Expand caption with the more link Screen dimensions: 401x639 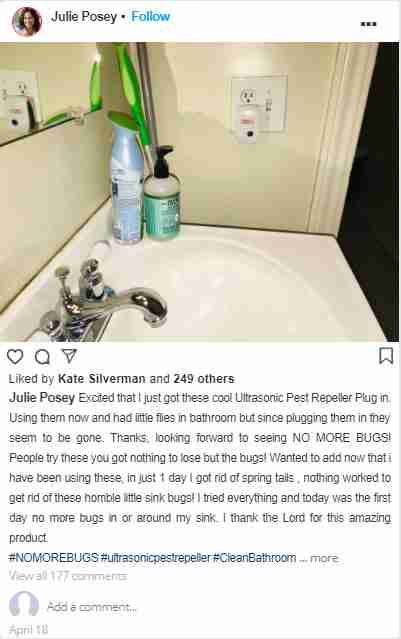[x=324, y=558]
